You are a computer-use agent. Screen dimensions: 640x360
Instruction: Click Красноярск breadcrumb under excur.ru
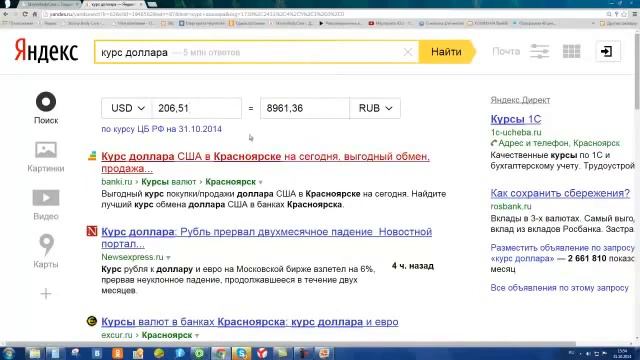coord(167,335)
